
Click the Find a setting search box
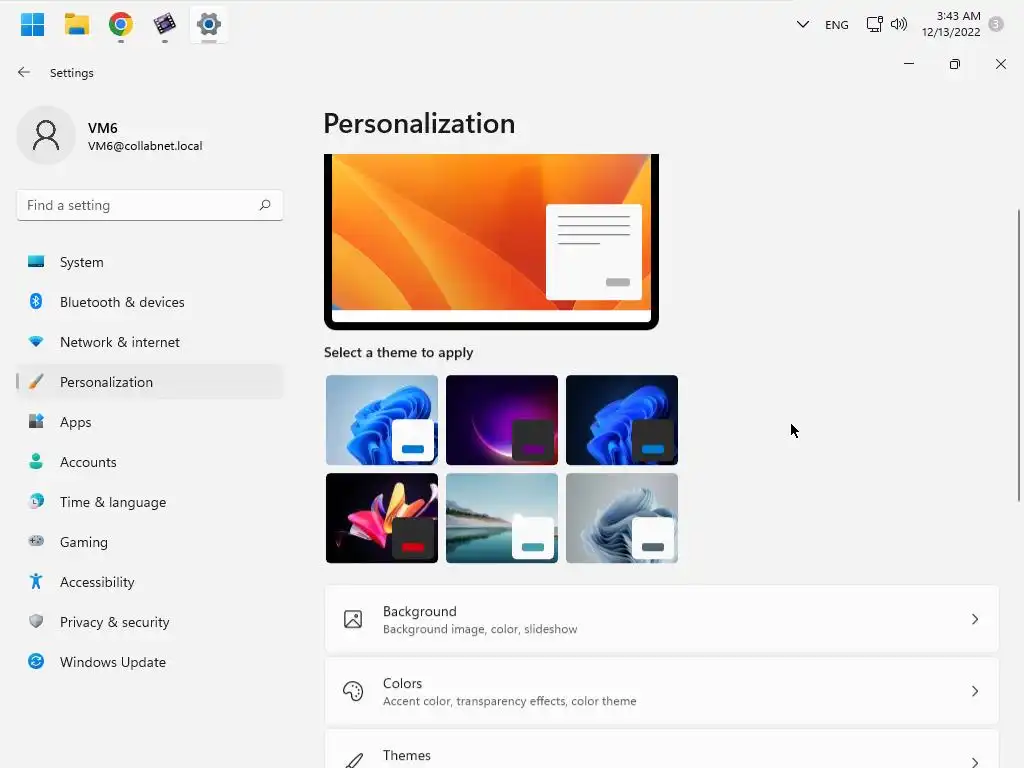[150, 205]
